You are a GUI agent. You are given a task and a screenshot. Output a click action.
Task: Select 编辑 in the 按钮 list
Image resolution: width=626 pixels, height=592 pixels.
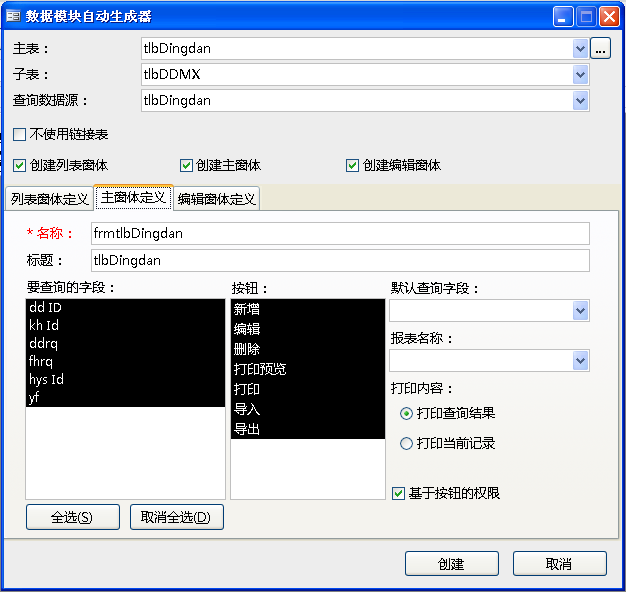pyautogui.click(x=308, y=329)
